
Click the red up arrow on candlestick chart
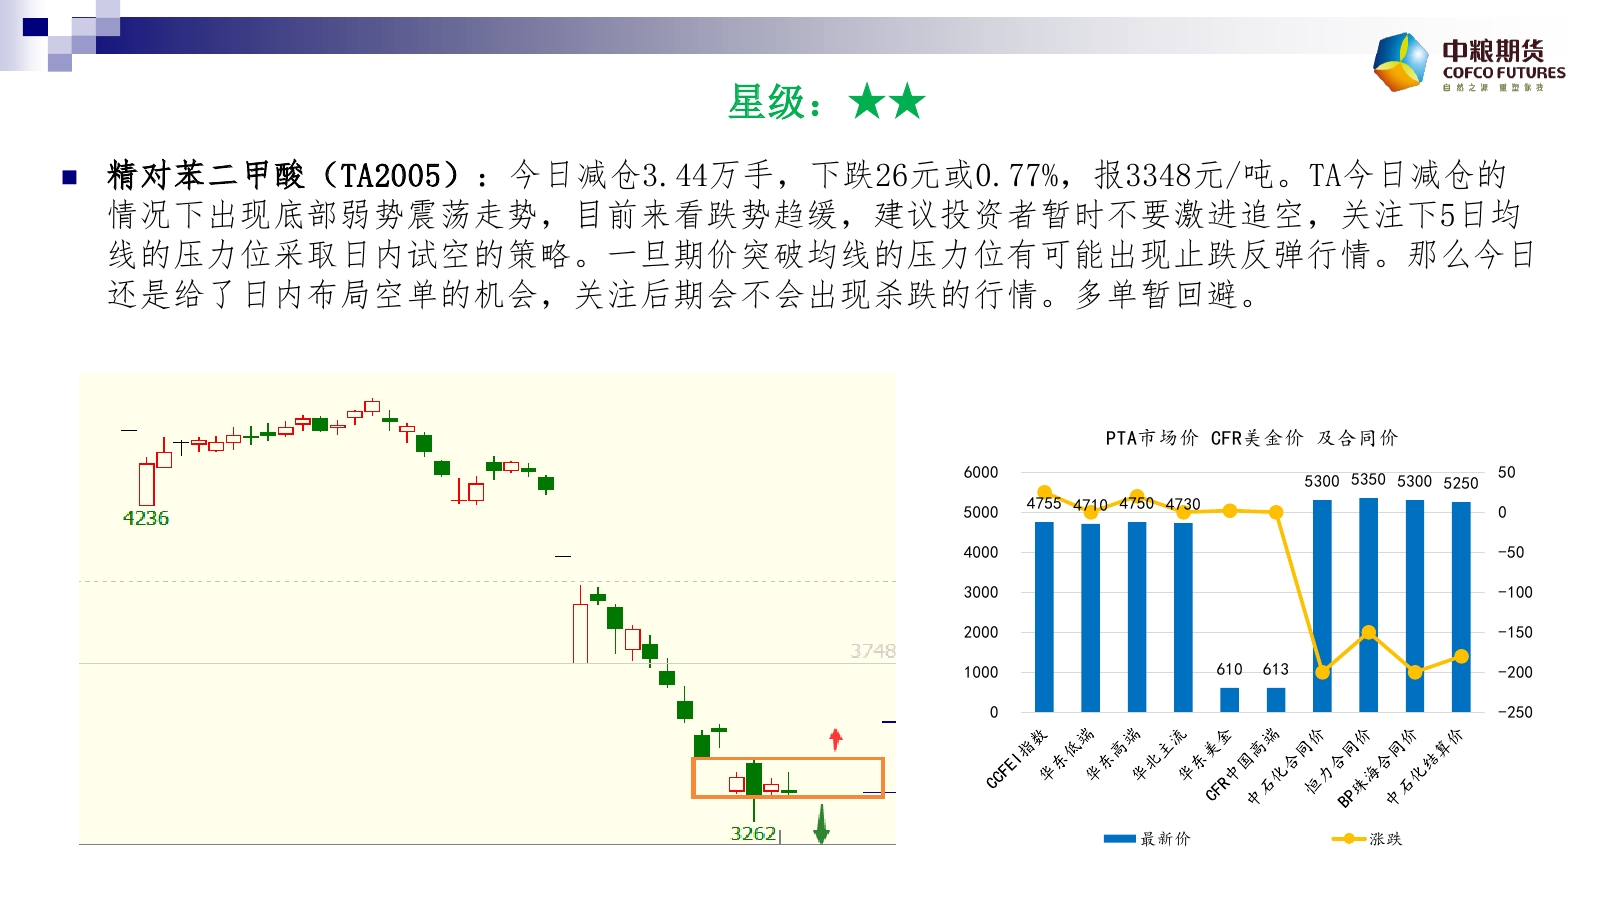836,739
